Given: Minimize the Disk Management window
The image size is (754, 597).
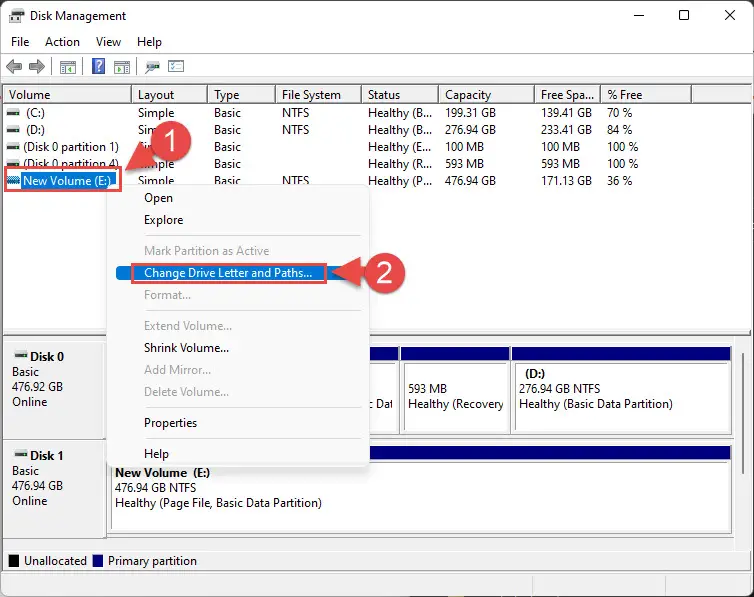Looking at the screenshot, I should (639, 15).
